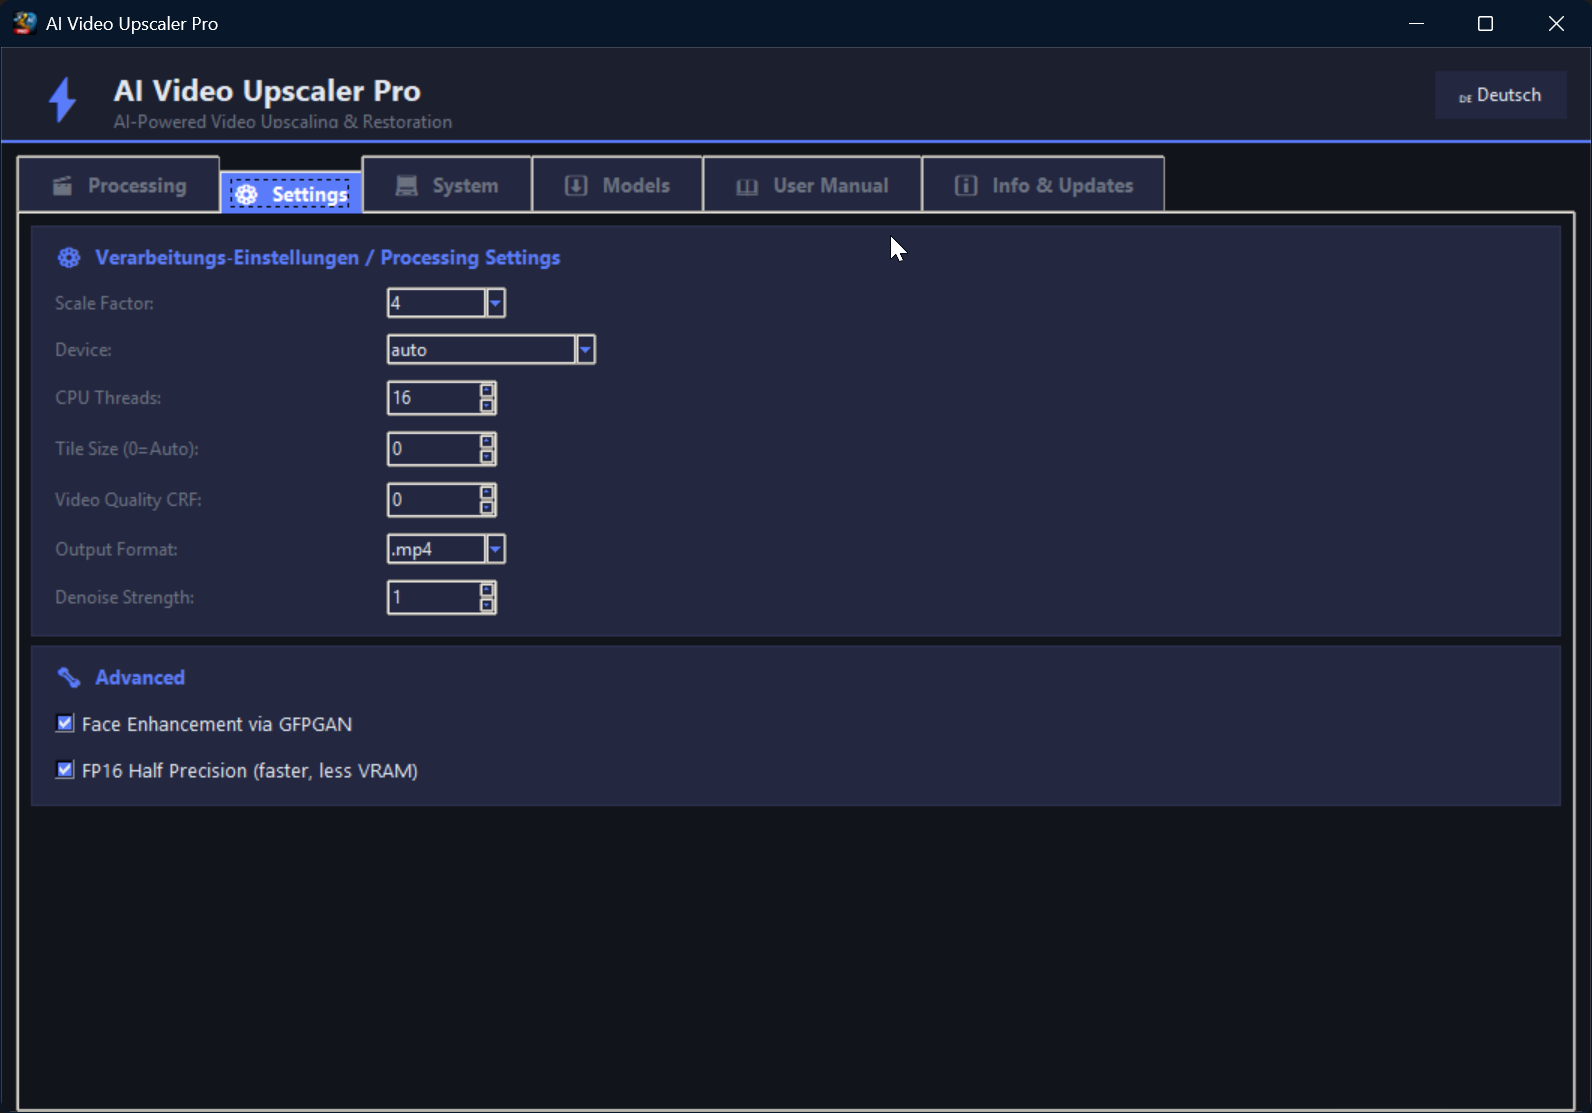Increase the Denoise Strength value
The image size is (1592, 1113).
(x=487, y=590)
